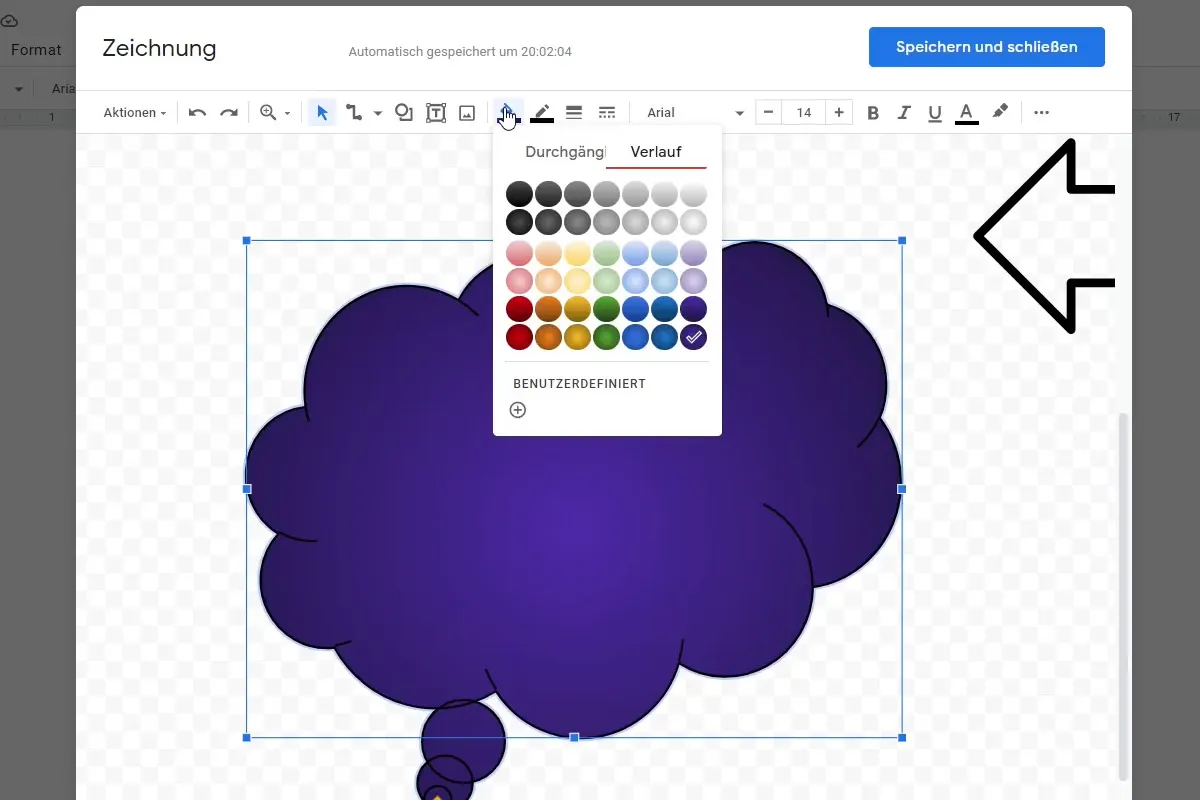Open the border color pencil icon

pyautogui.click(x=542, y=113)
